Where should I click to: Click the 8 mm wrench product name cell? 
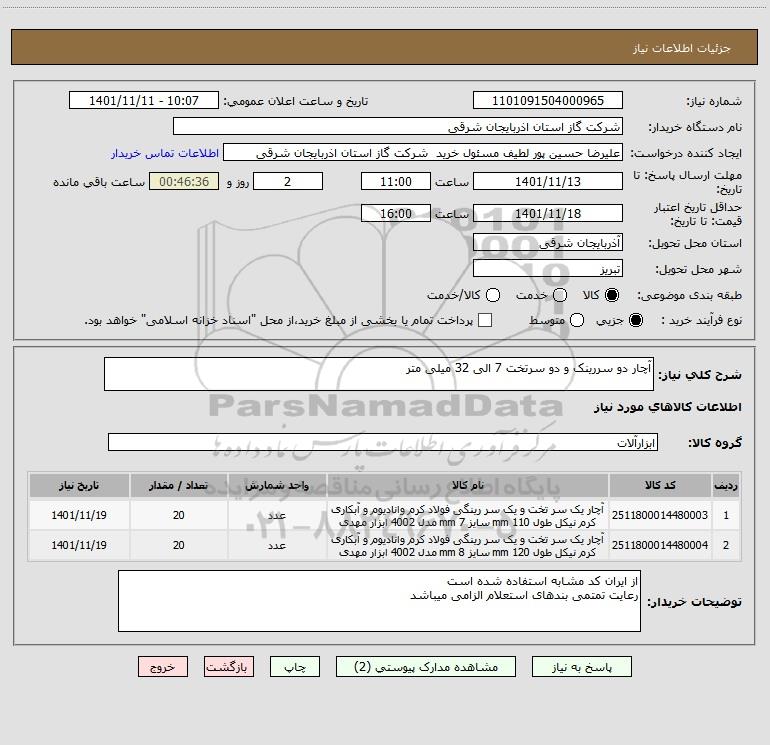468,545
